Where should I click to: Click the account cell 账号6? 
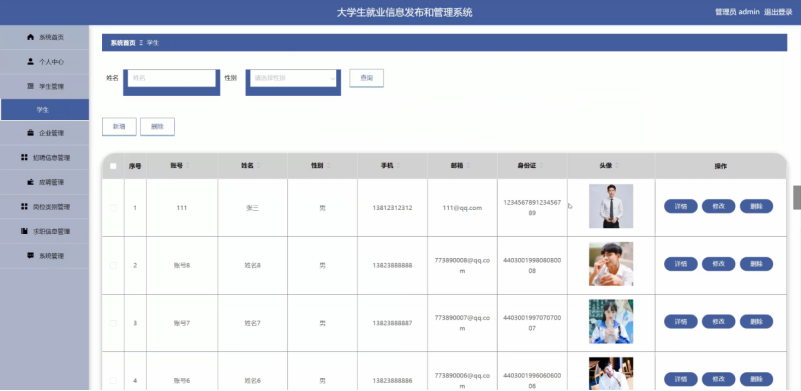coord(182,381)
